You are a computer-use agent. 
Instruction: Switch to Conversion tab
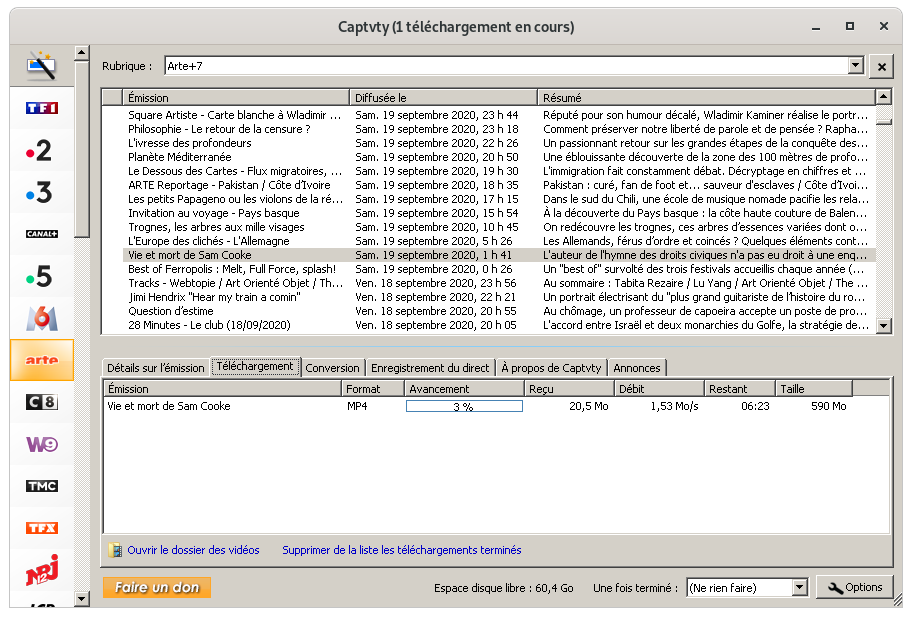pyautogui.click(x=333, y=368)
